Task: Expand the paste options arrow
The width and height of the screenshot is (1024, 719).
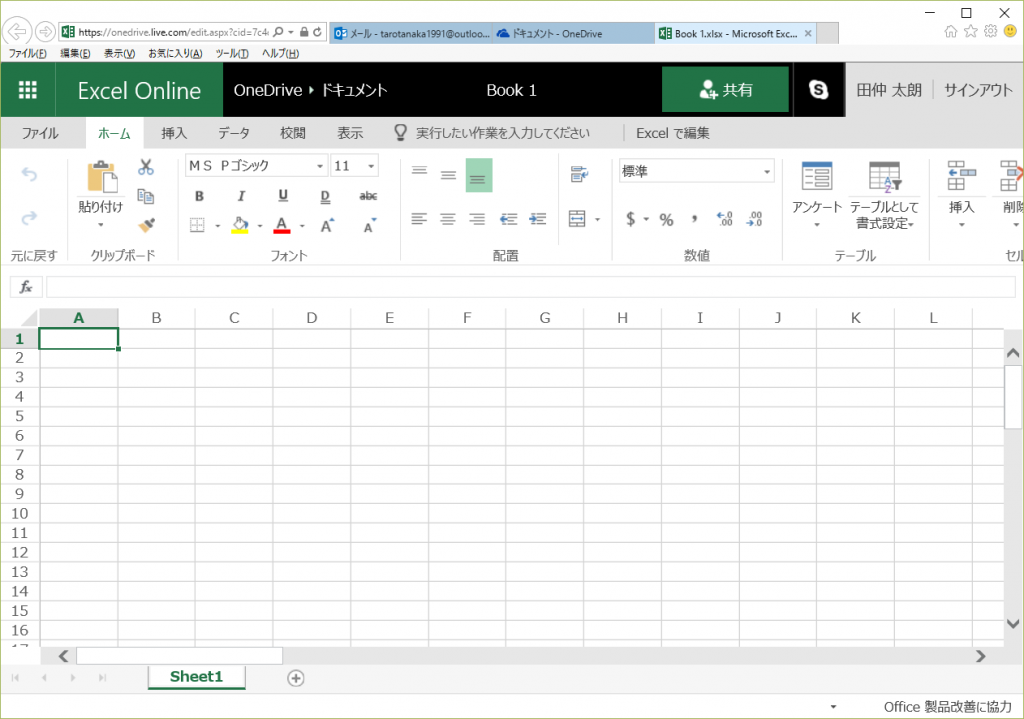Action: 101,225
